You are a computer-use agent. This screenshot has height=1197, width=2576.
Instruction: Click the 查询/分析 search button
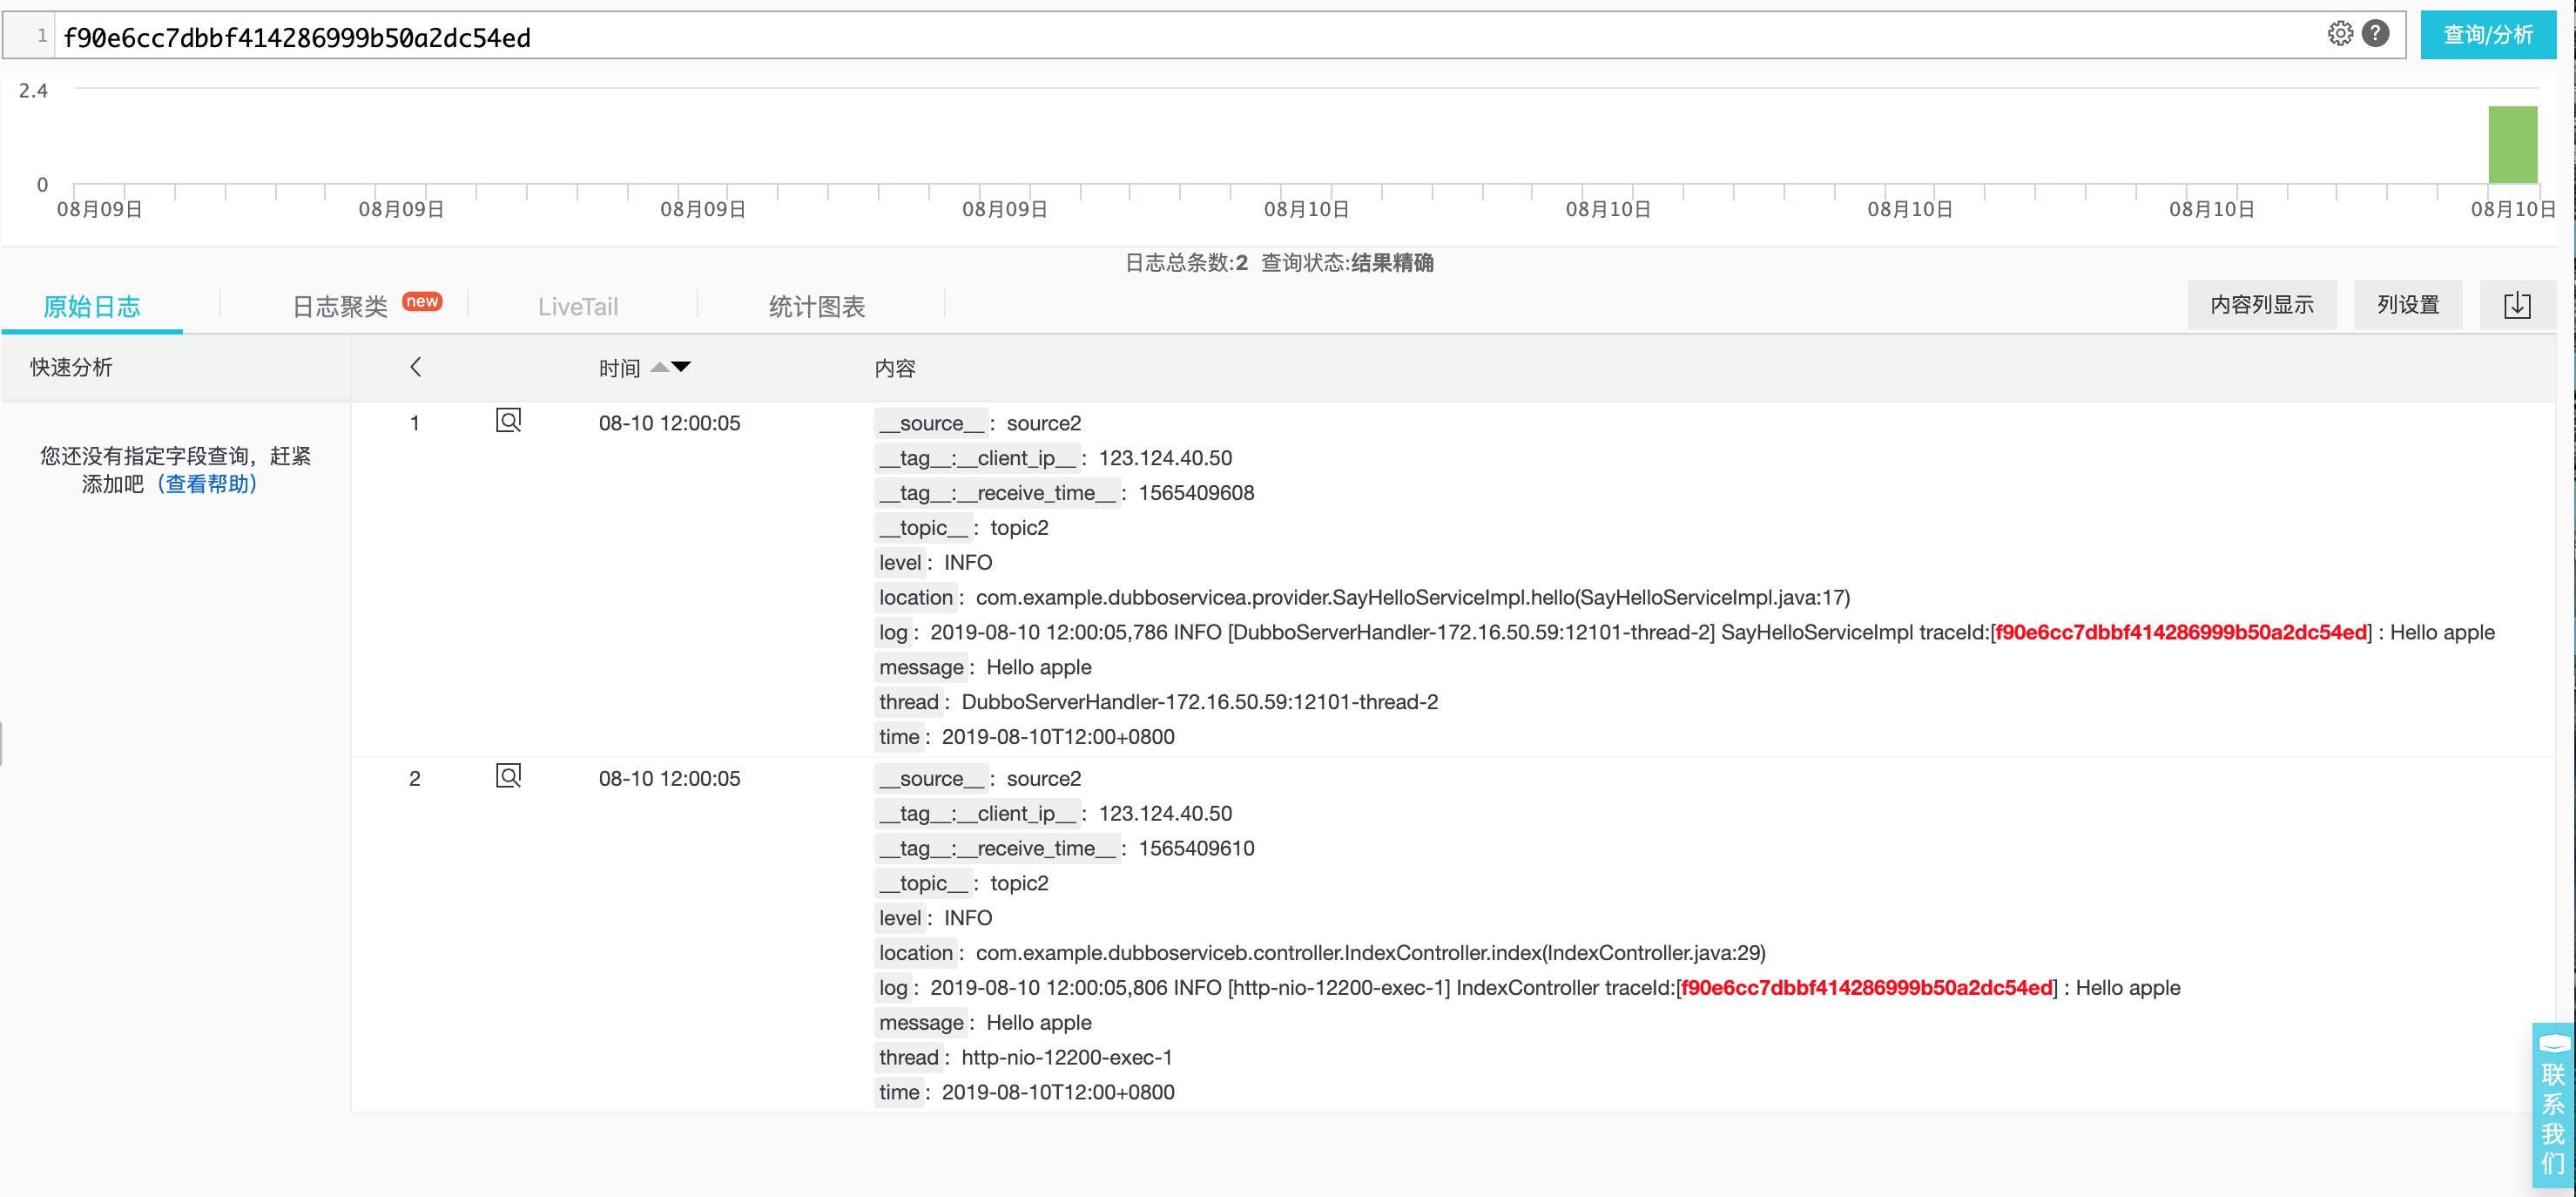tap(2487, 35)
